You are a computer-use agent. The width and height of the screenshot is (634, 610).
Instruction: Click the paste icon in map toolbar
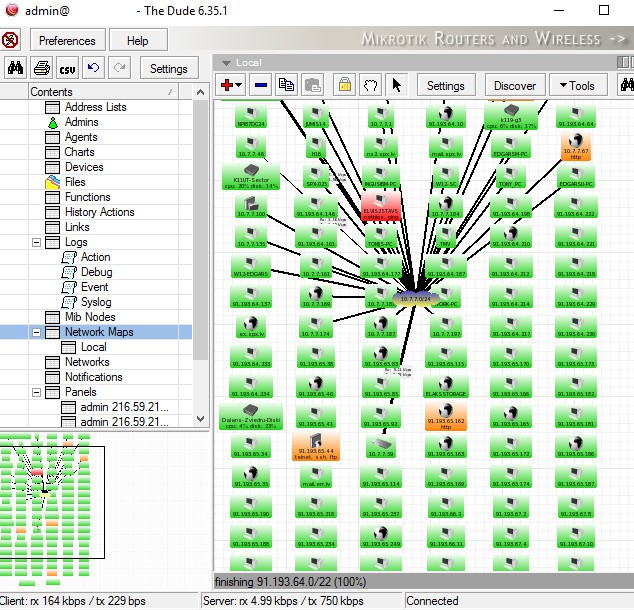point(313,85)
